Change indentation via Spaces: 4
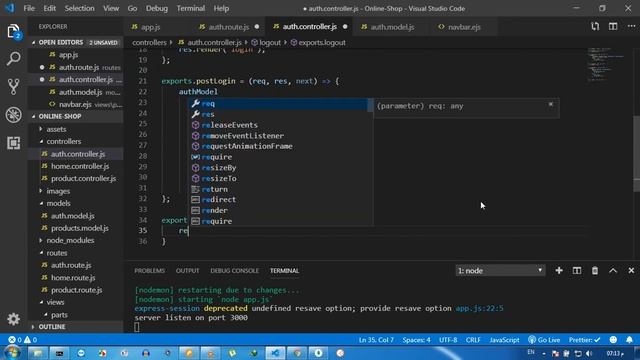This screenshot has width=640, height=360. point(416,340)
